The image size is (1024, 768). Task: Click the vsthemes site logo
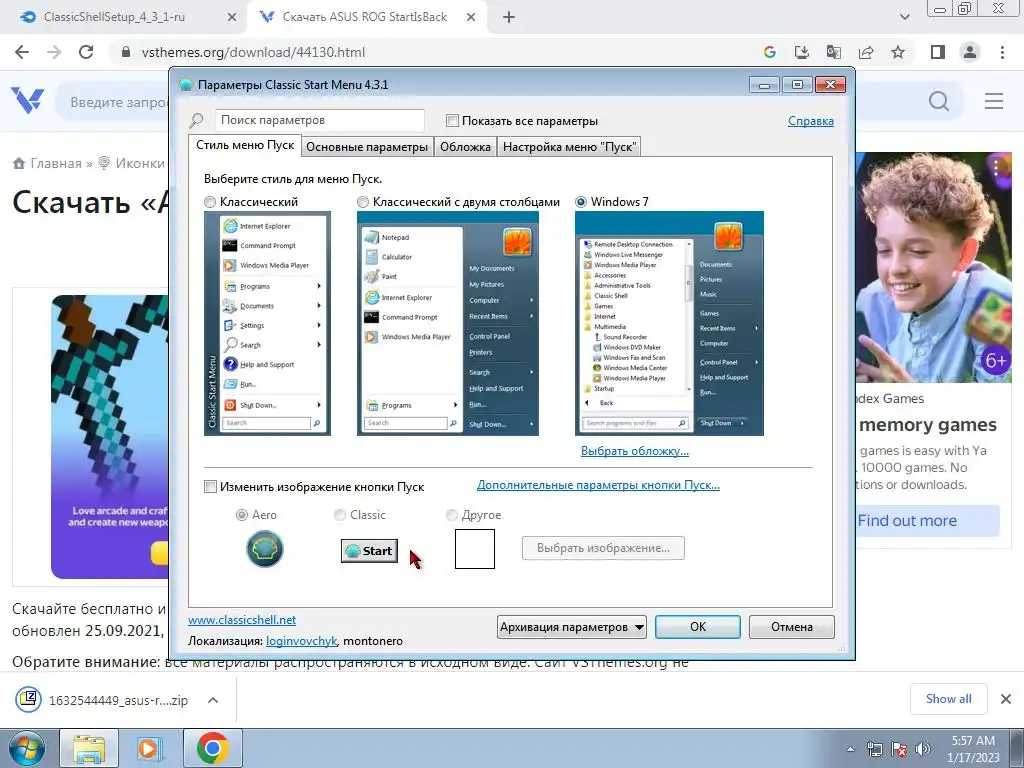(x=27, y=101)
